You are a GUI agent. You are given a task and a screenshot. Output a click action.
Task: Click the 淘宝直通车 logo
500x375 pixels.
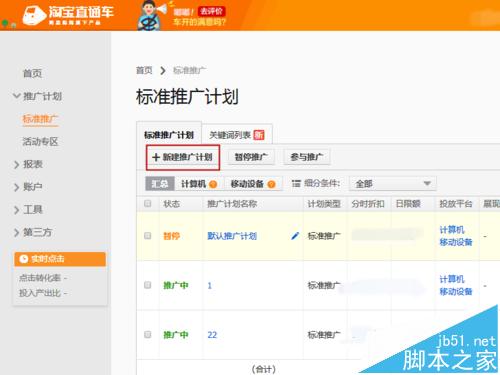68,15
